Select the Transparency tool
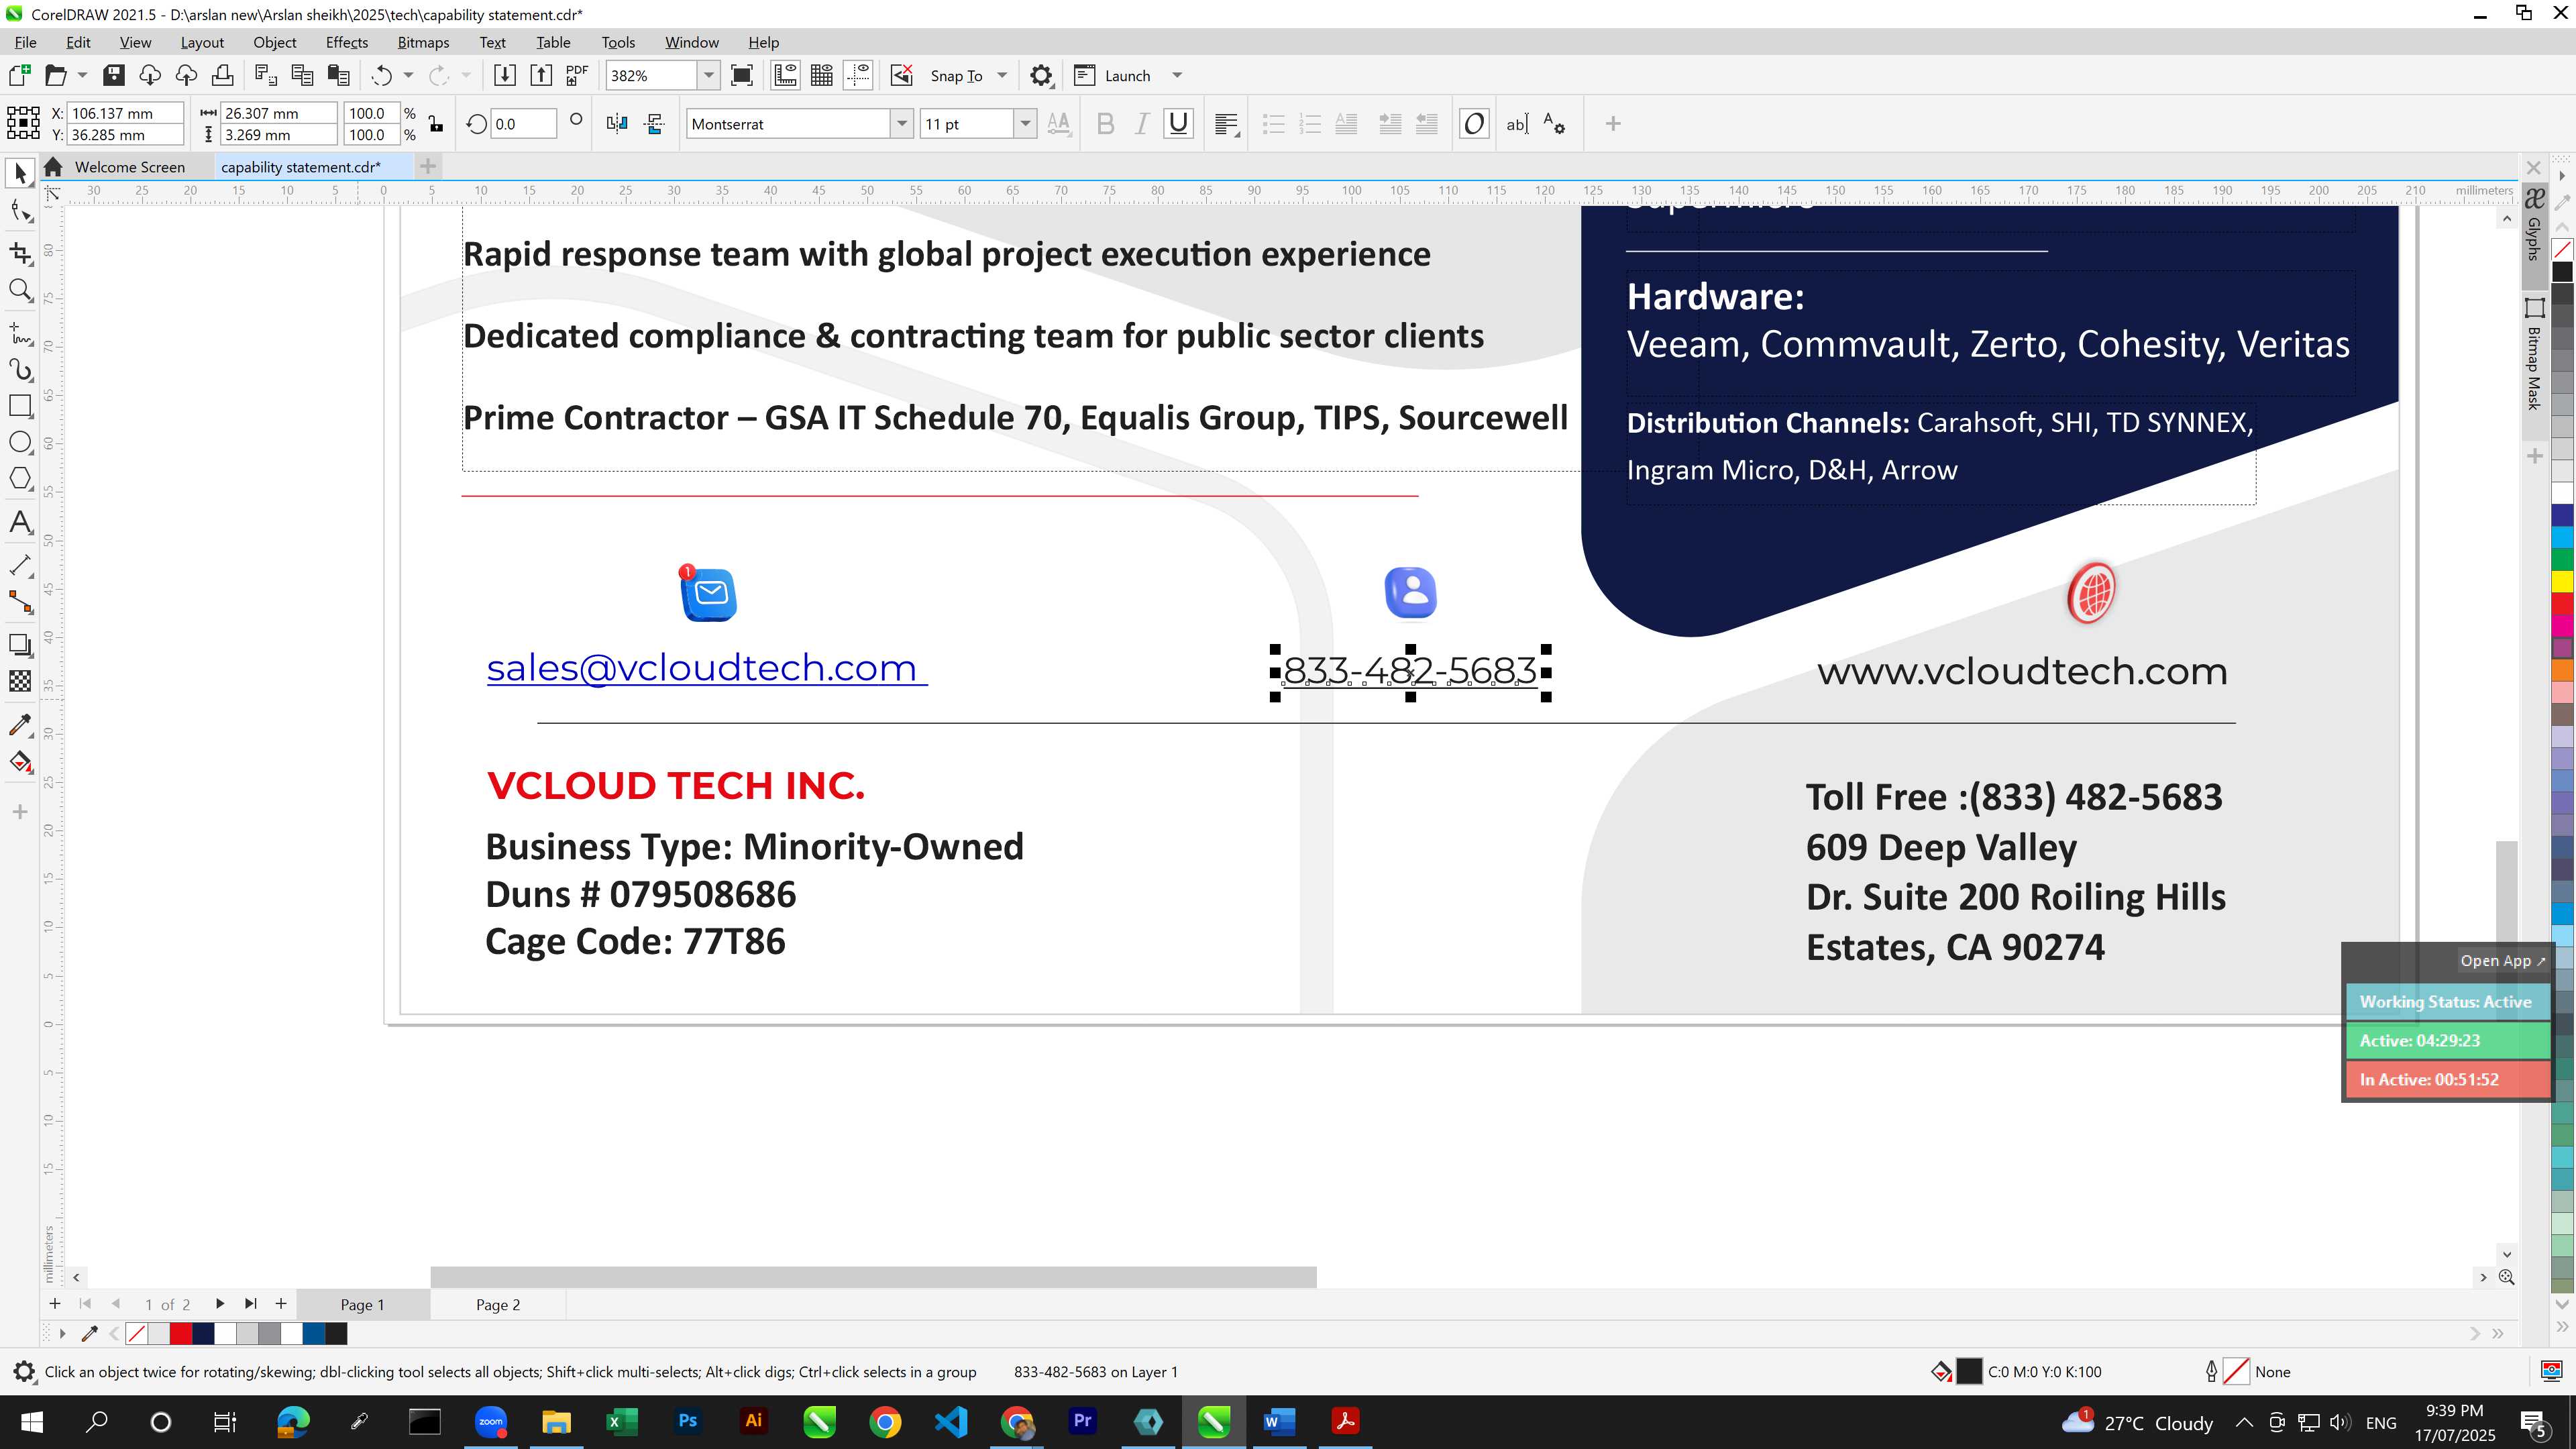The image size is (2576, 1449). [x=20, y=681]
